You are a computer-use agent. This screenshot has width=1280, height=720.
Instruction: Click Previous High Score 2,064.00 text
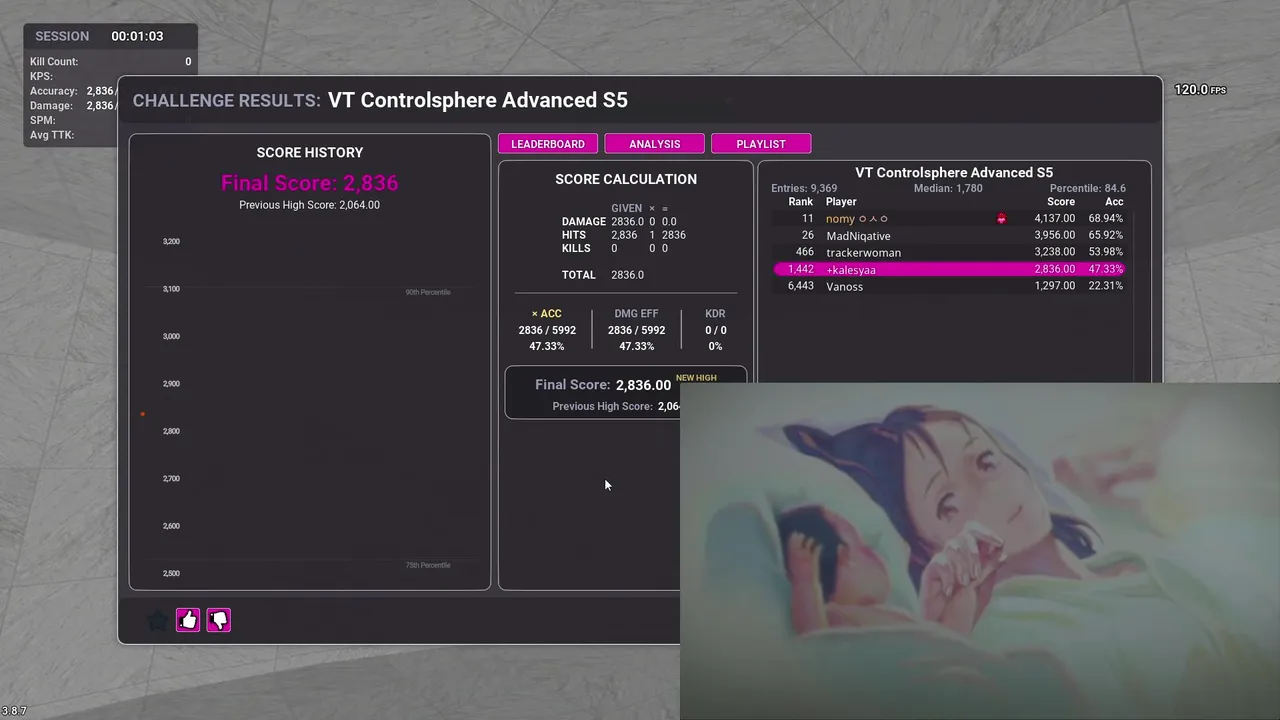coord(310,205)
